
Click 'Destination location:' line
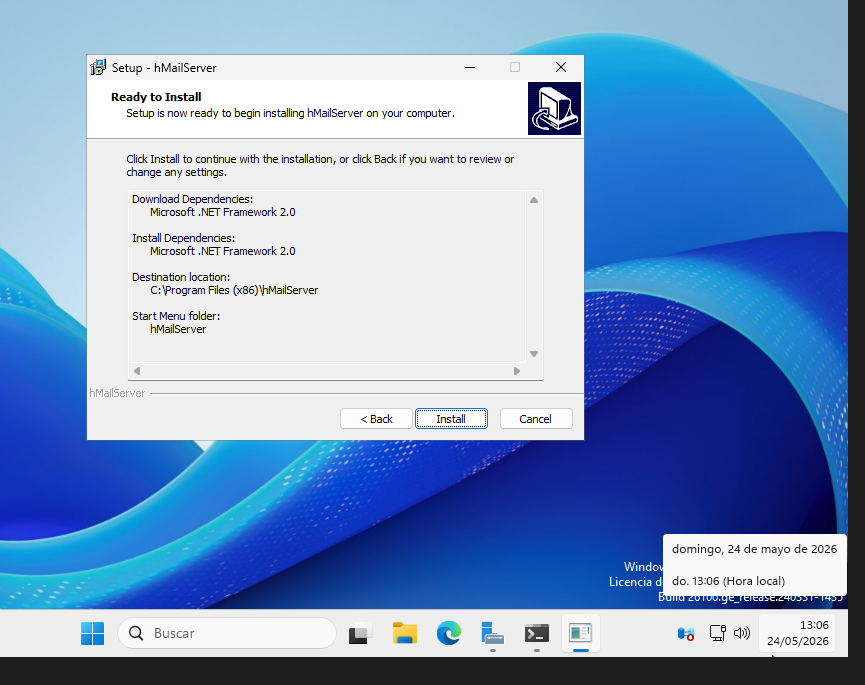[x=181, y=277]
